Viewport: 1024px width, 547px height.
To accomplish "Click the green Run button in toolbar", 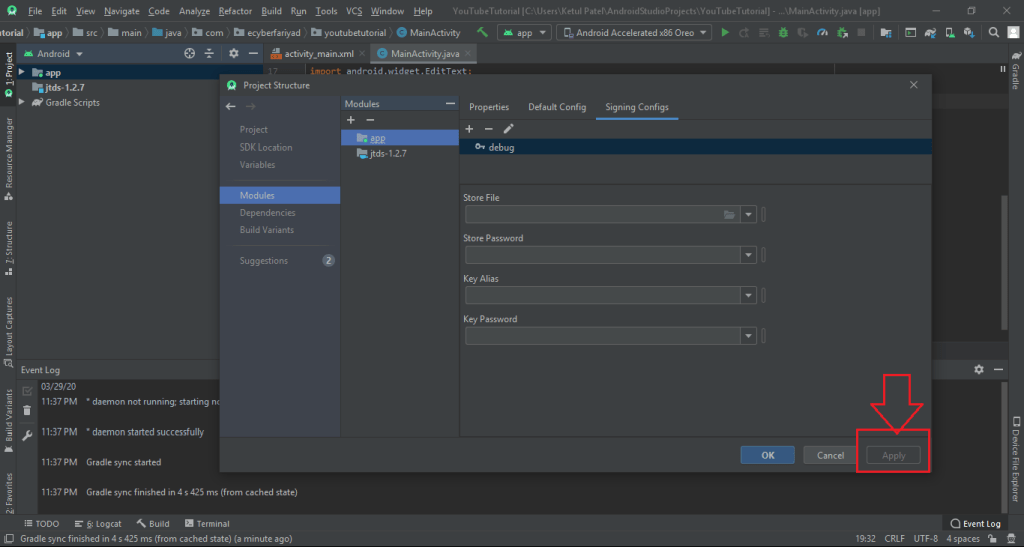I will click(x=725, y=32).
